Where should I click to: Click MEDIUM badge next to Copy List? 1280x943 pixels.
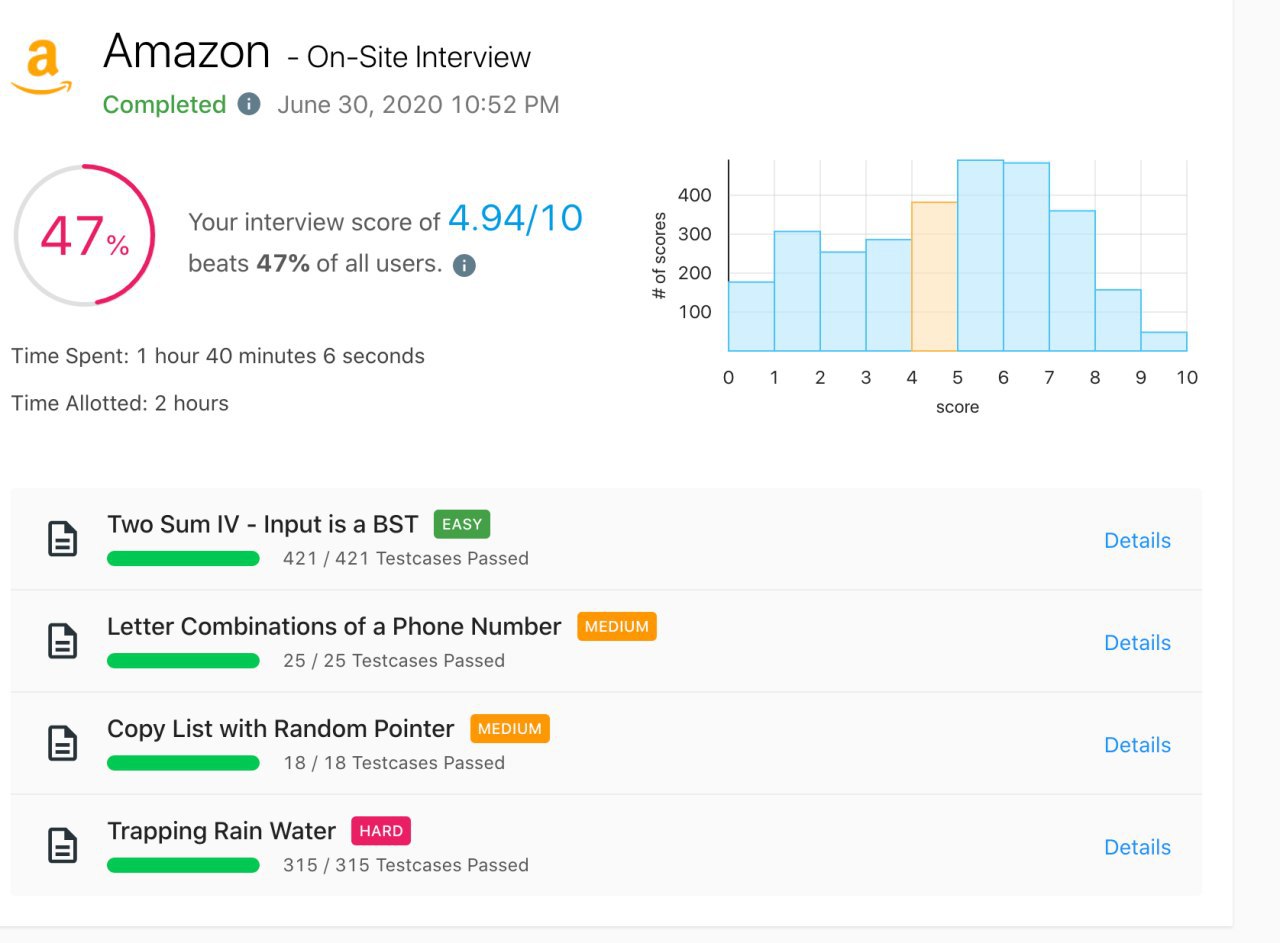tap(510, 729)
